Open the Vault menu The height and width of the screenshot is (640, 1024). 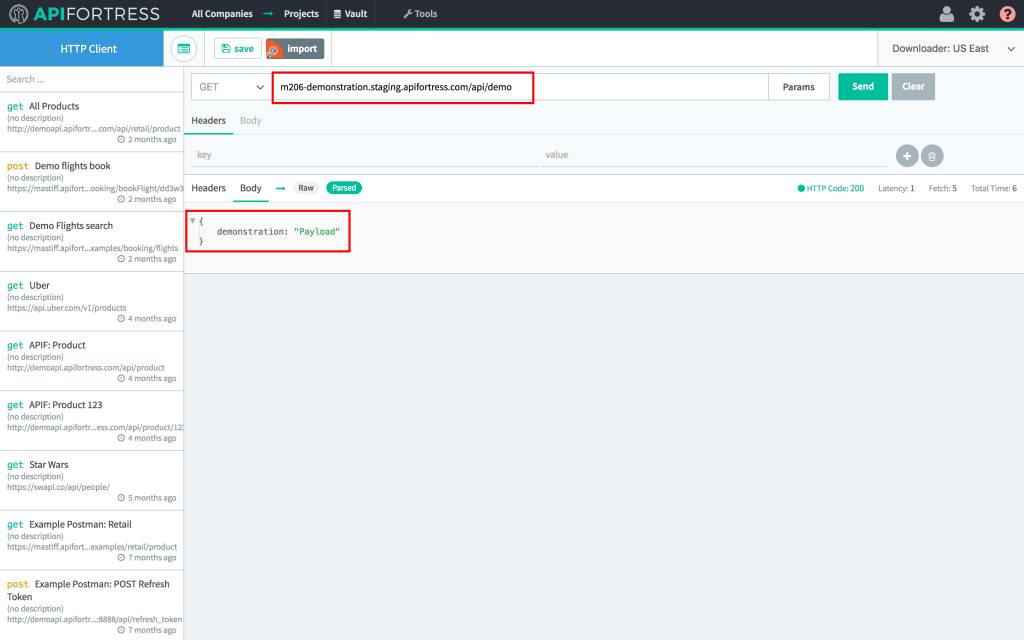click(350, 14)
